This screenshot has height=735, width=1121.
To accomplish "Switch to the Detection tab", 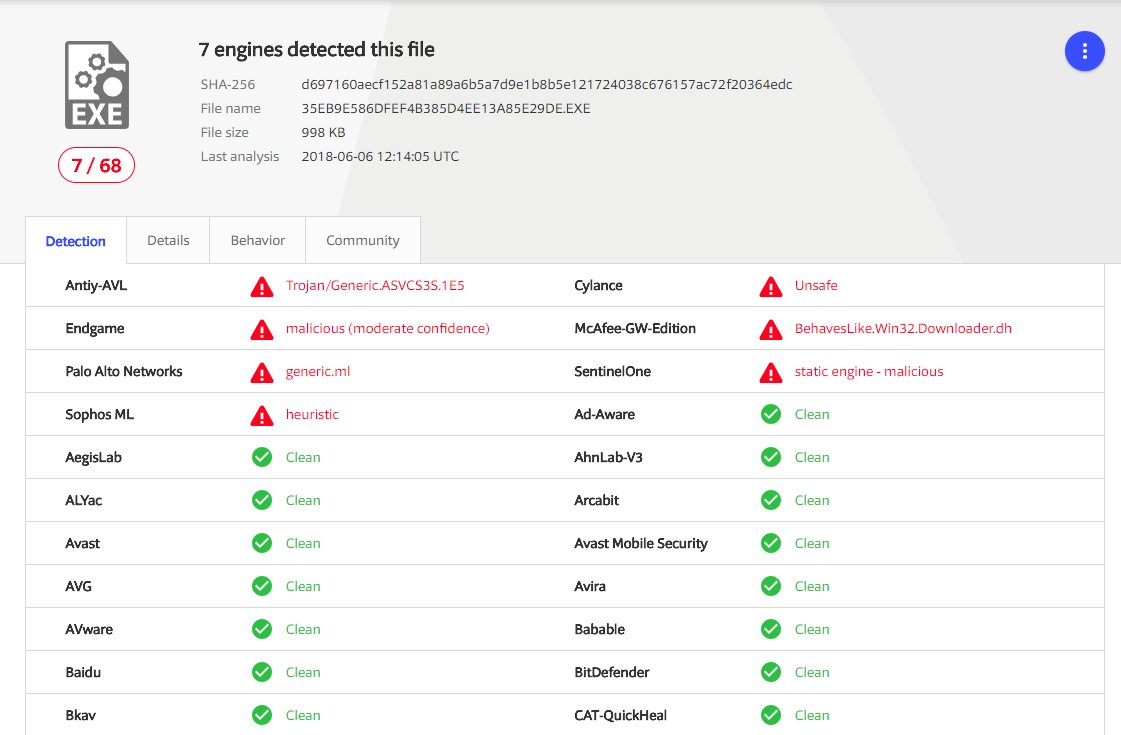I will pos(76,241).
